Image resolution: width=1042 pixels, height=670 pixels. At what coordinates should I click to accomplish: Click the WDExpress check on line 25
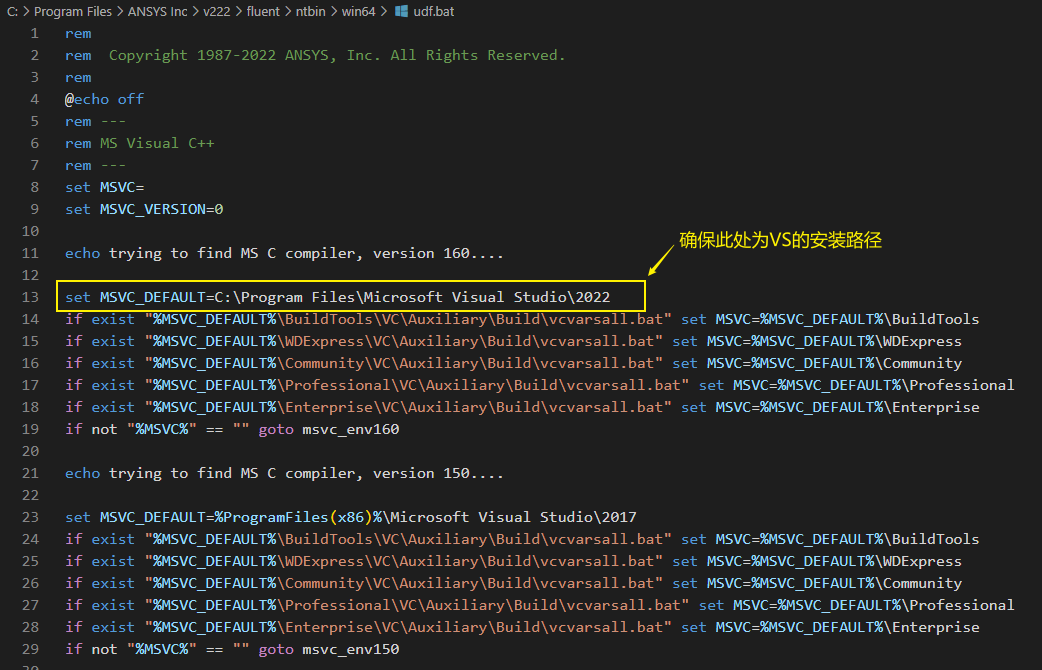(513, 561)
